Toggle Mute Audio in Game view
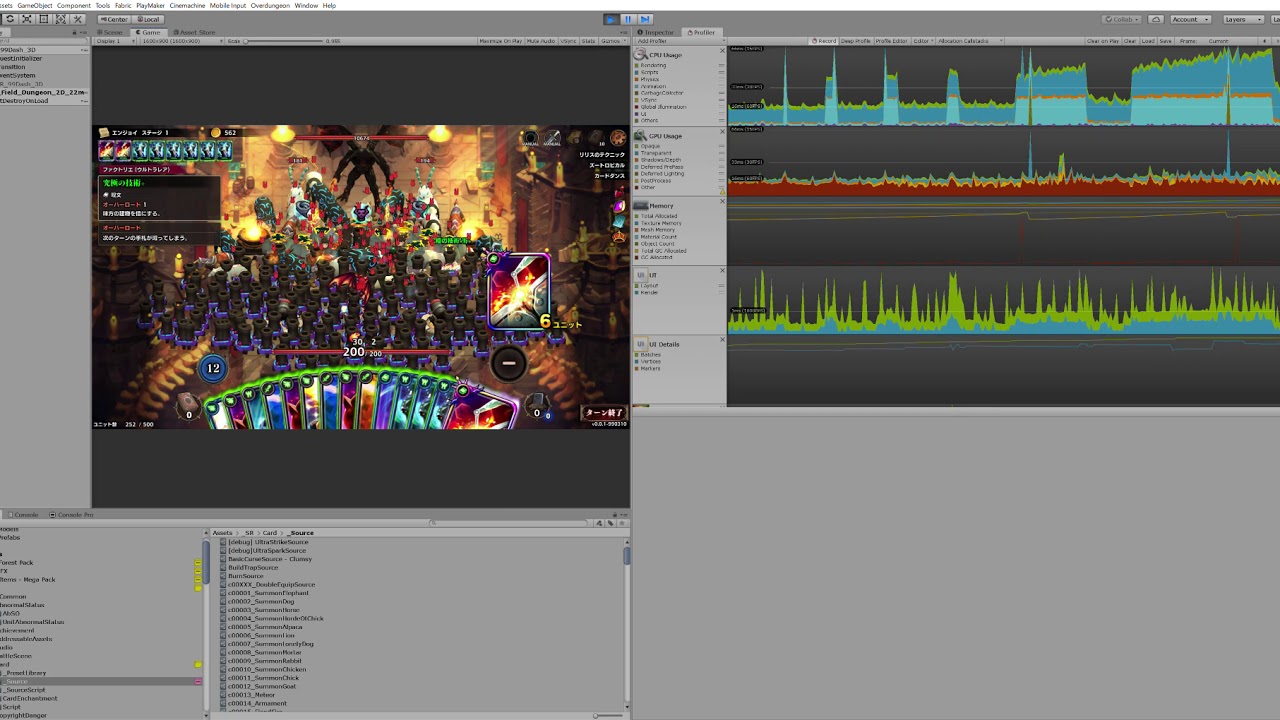Image resolution: width=1280 pixels, height=720 pixels. tap(540, 41)
